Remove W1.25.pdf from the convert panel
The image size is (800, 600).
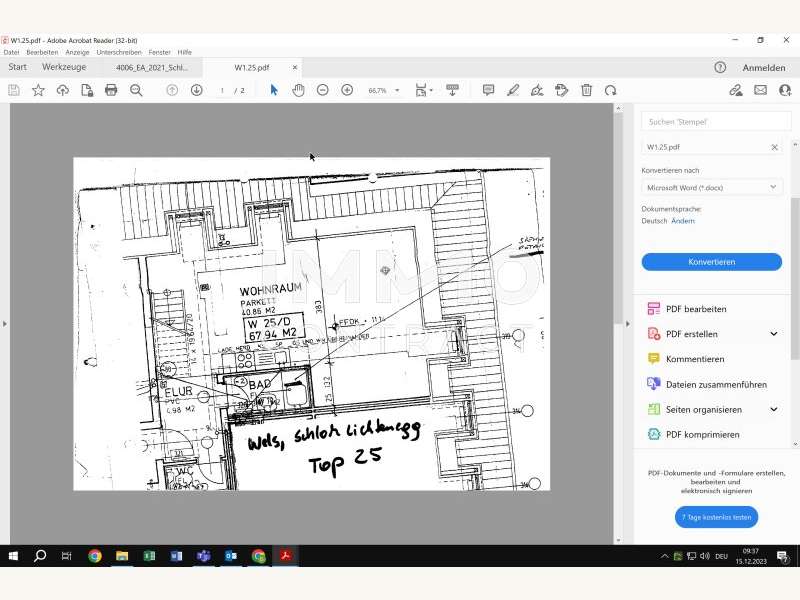[x=774, y=147]
